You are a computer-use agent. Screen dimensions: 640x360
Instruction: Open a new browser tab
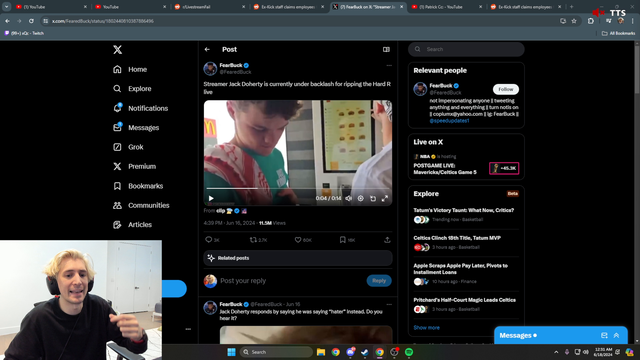click(571, 7)
